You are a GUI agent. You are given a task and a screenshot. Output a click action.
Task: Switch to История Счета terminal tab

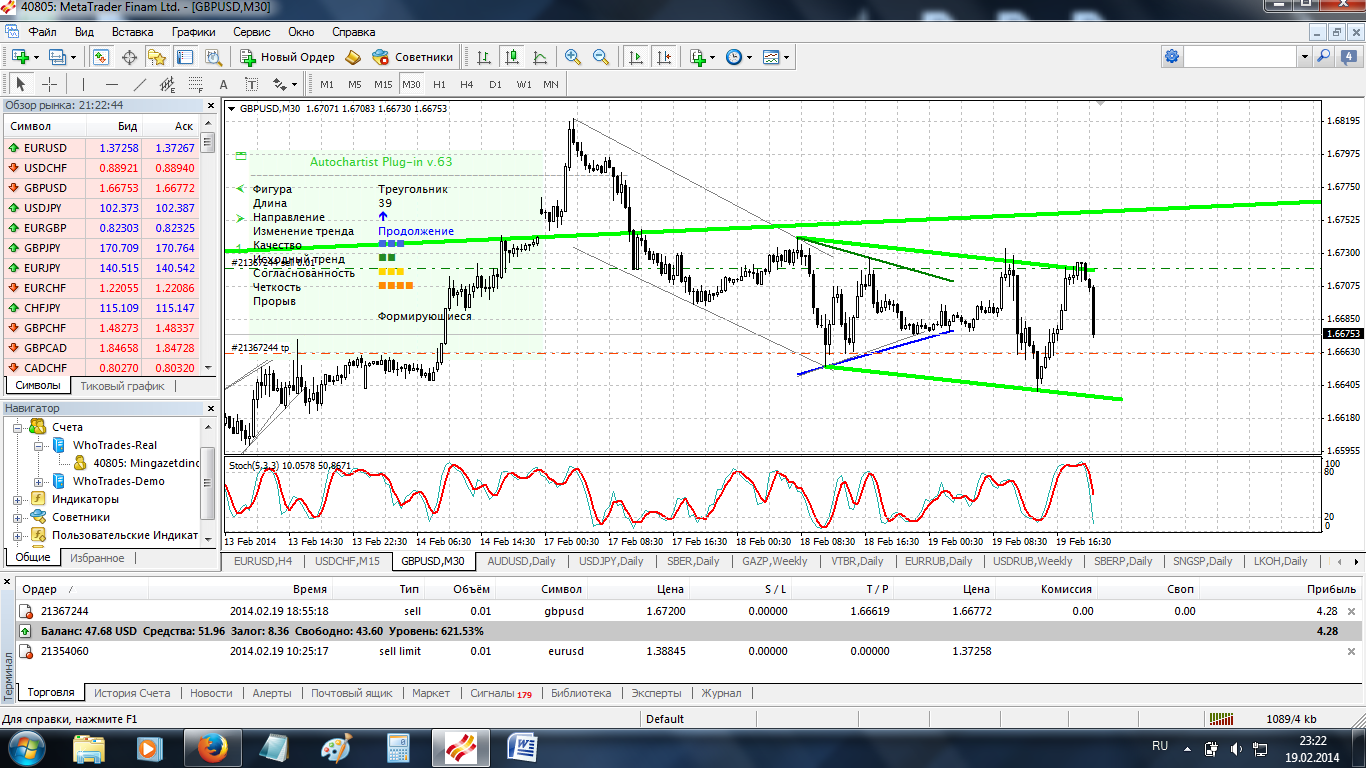(132, 693)
